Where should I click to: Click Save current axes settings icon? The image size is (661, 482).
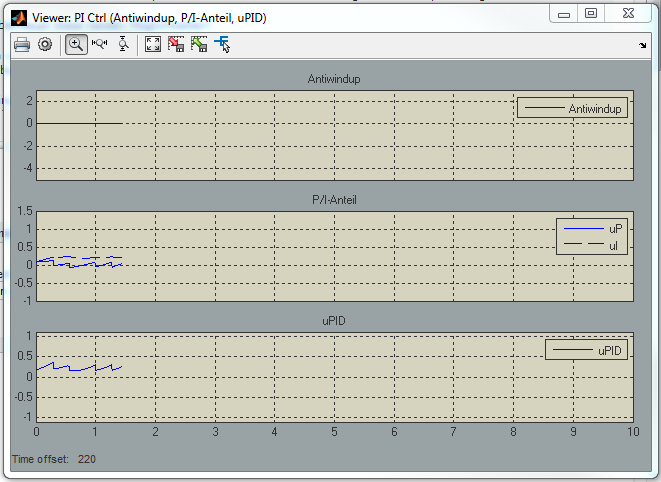click(x=176, y=44)
